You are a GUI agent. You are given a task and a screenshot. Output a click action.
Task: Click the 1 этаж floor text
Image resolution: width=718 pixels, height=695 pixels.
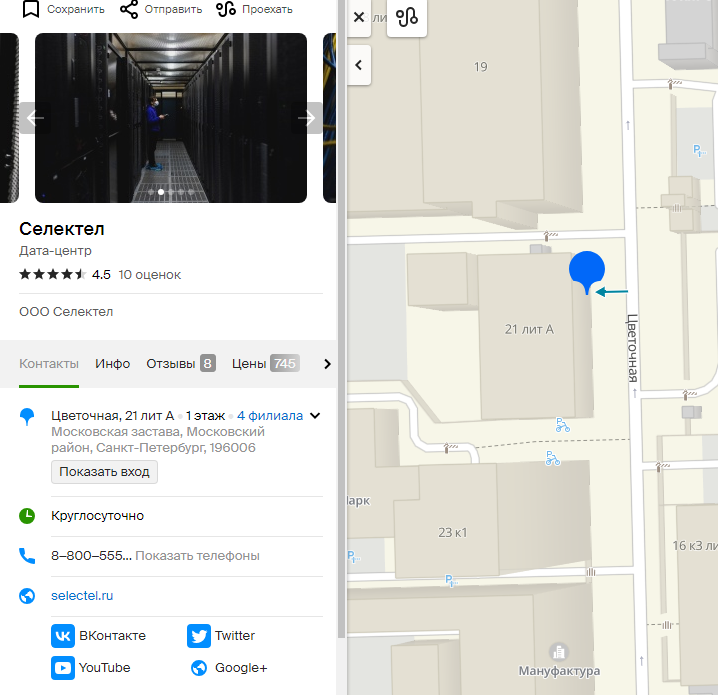point(206,416)
